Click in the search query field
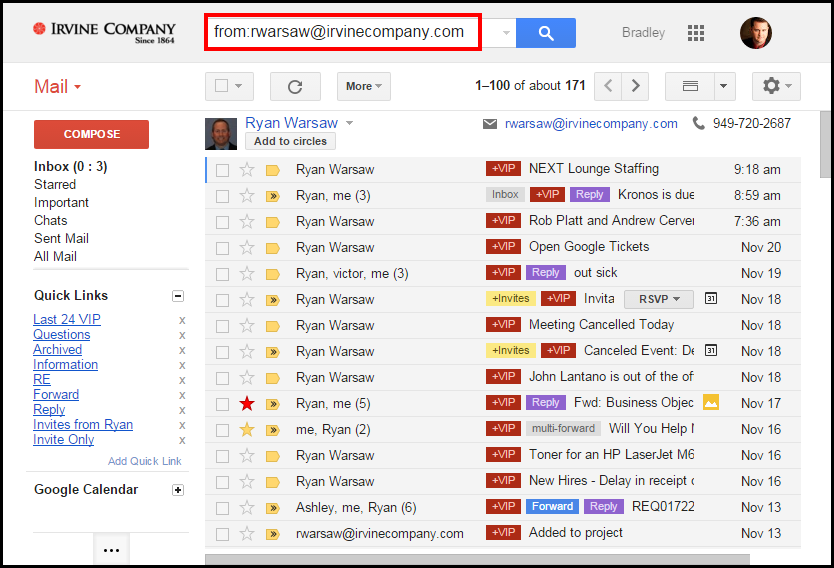834x568 pixels. click(343, 32)
